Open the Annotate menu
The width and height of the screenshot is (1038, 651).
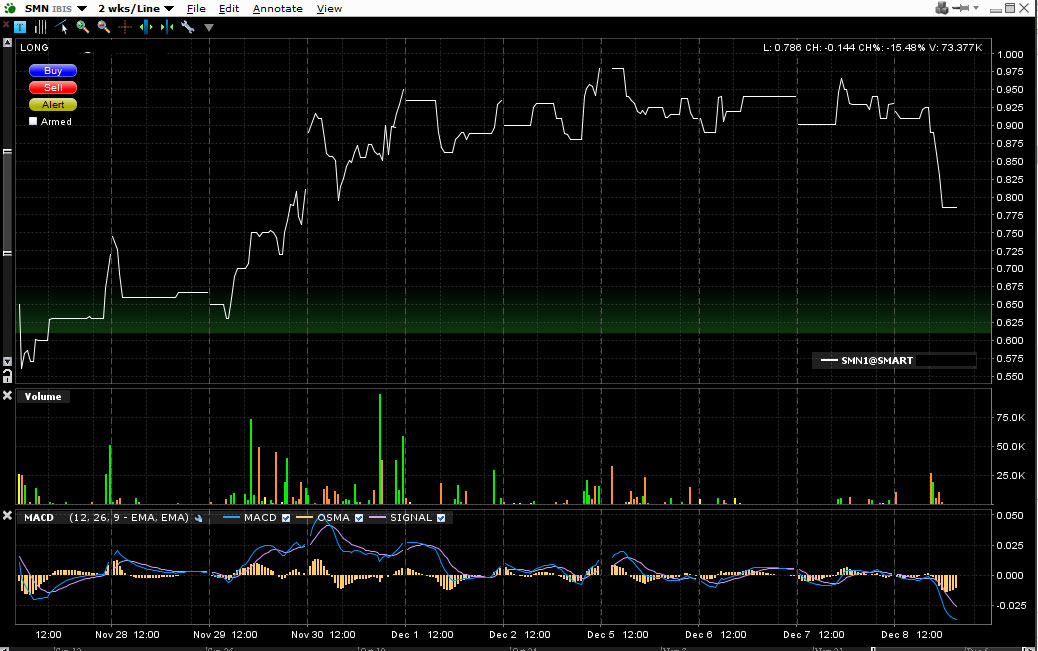point(277,9)
